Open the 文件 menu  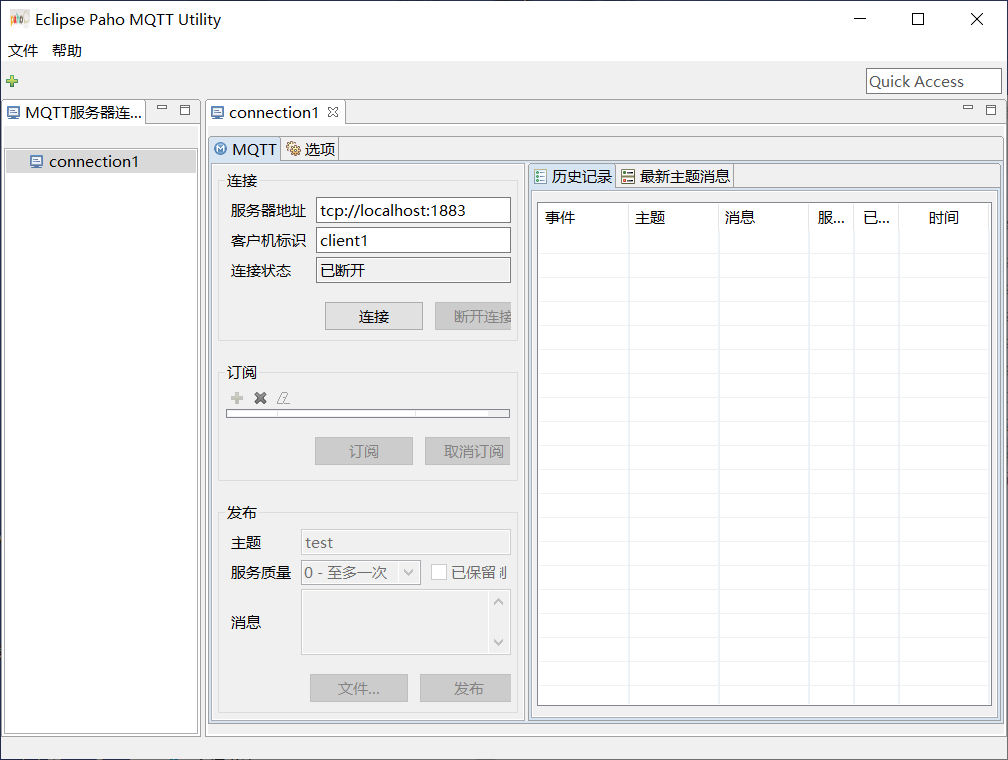point(23,50)
